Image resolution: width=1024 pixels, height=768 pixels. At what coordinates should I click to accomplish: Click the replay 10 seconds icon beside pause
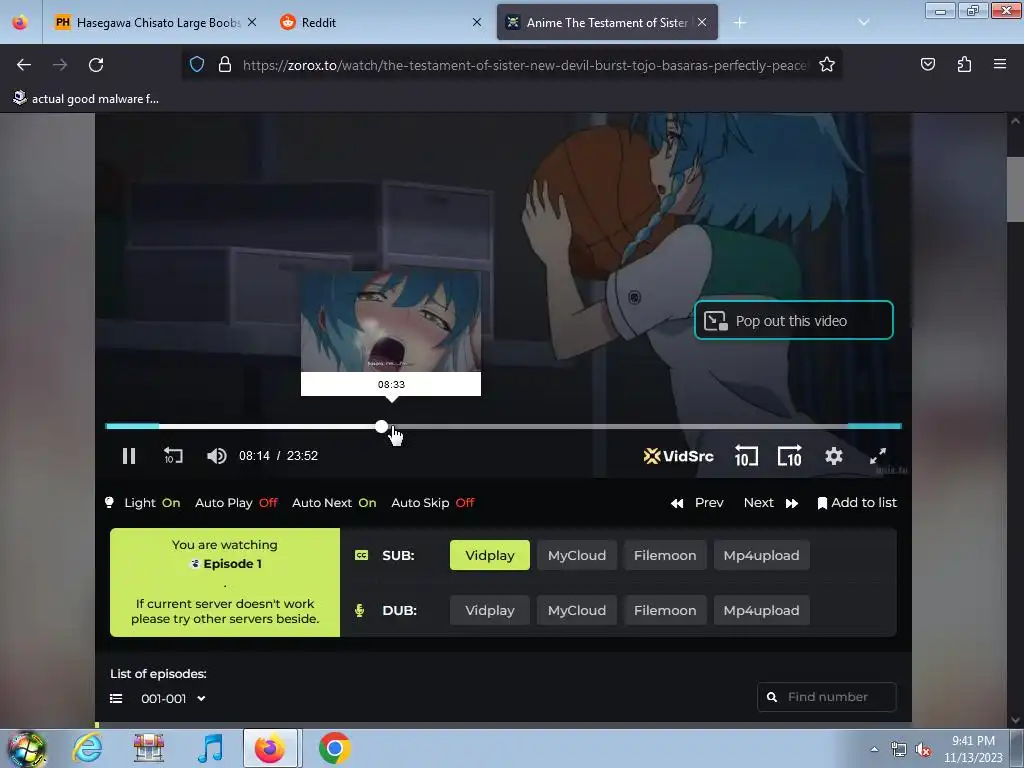[x=173, y=456]
